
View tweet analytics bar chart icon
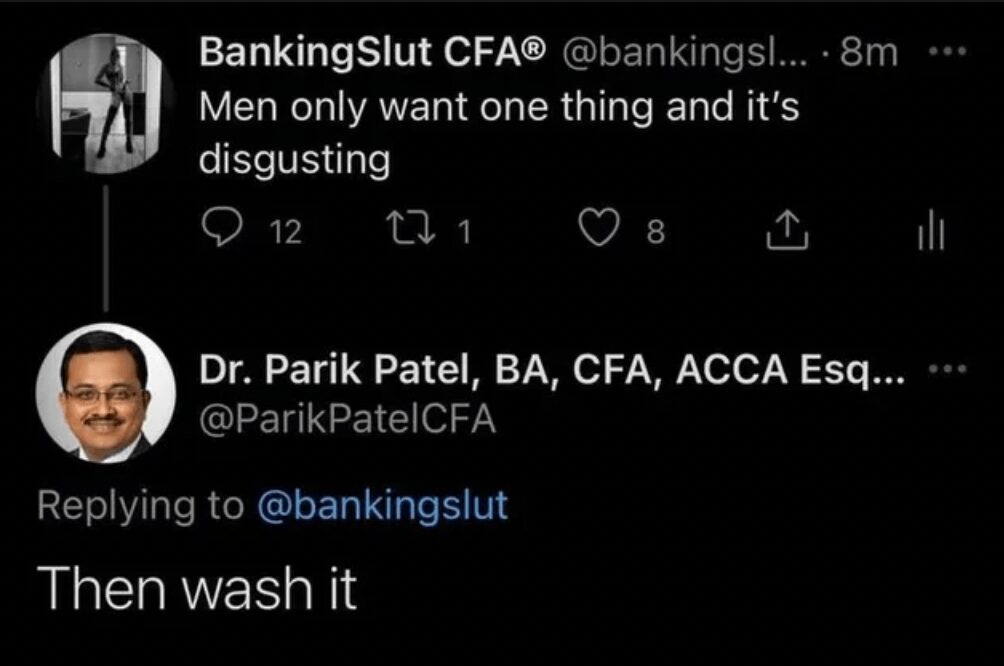click(930, 232)
